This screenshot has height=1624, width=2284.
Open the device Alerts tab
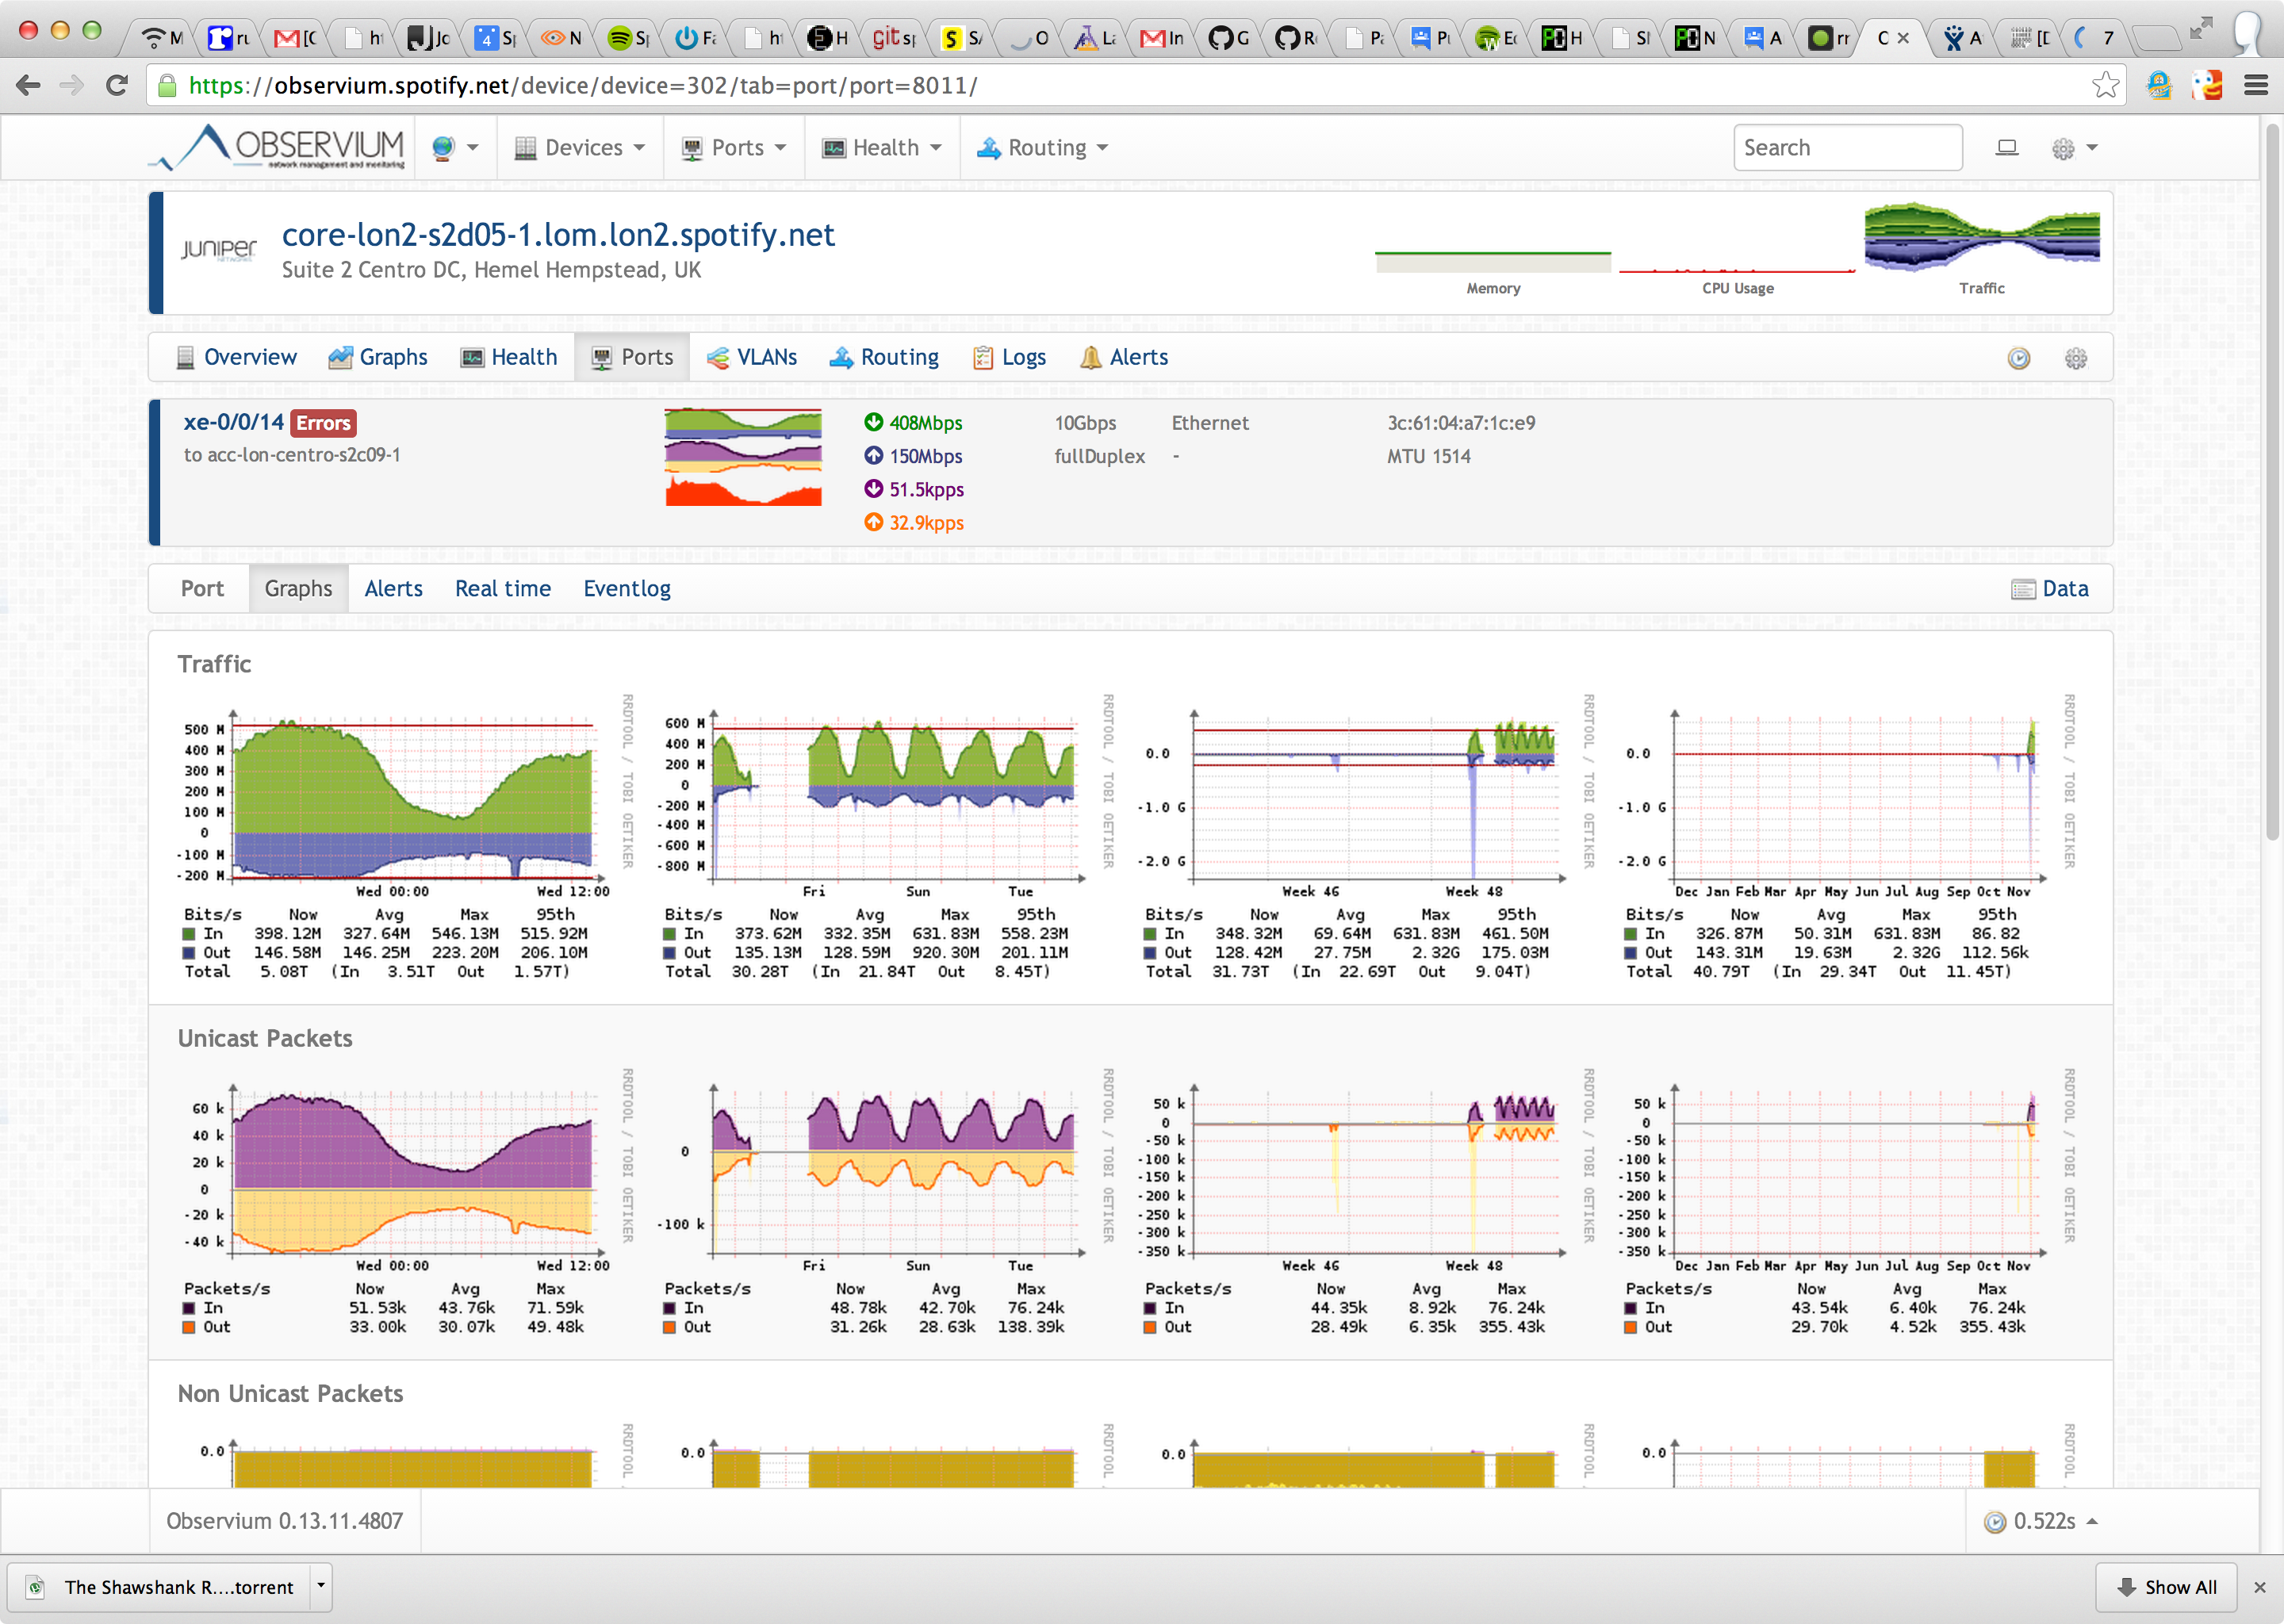click(x=1124, y=357)
